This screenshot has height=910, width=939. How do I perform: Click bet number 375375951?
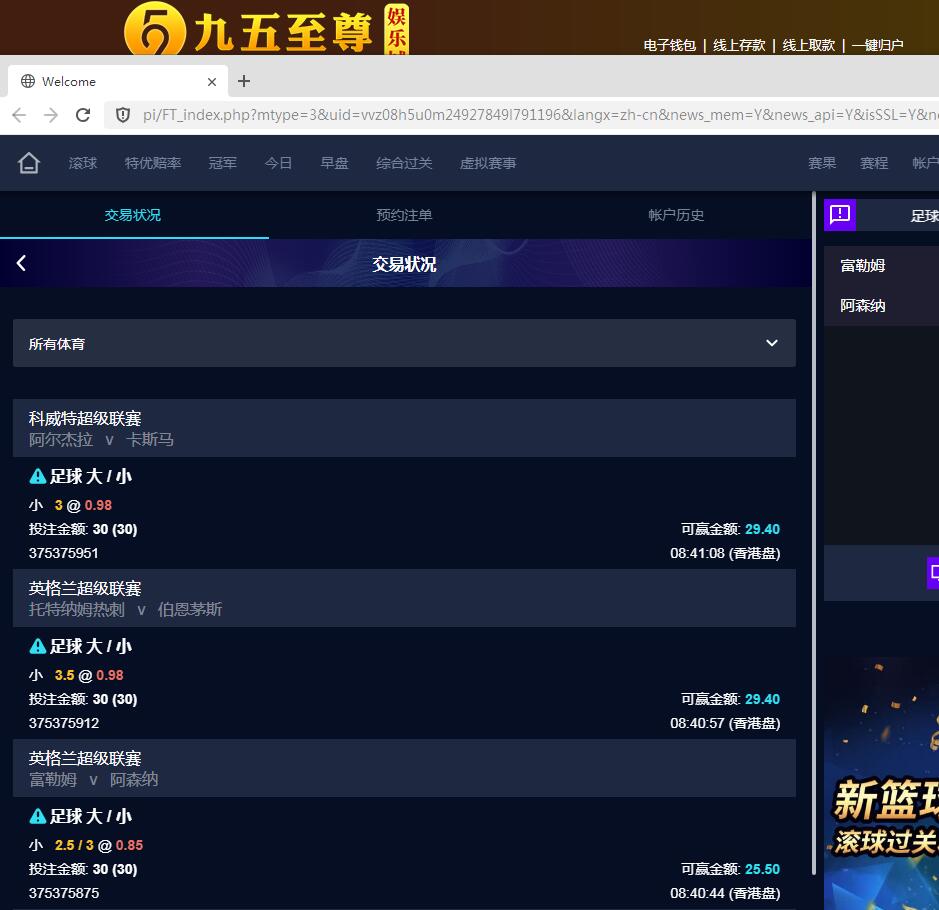click(63, 553)
